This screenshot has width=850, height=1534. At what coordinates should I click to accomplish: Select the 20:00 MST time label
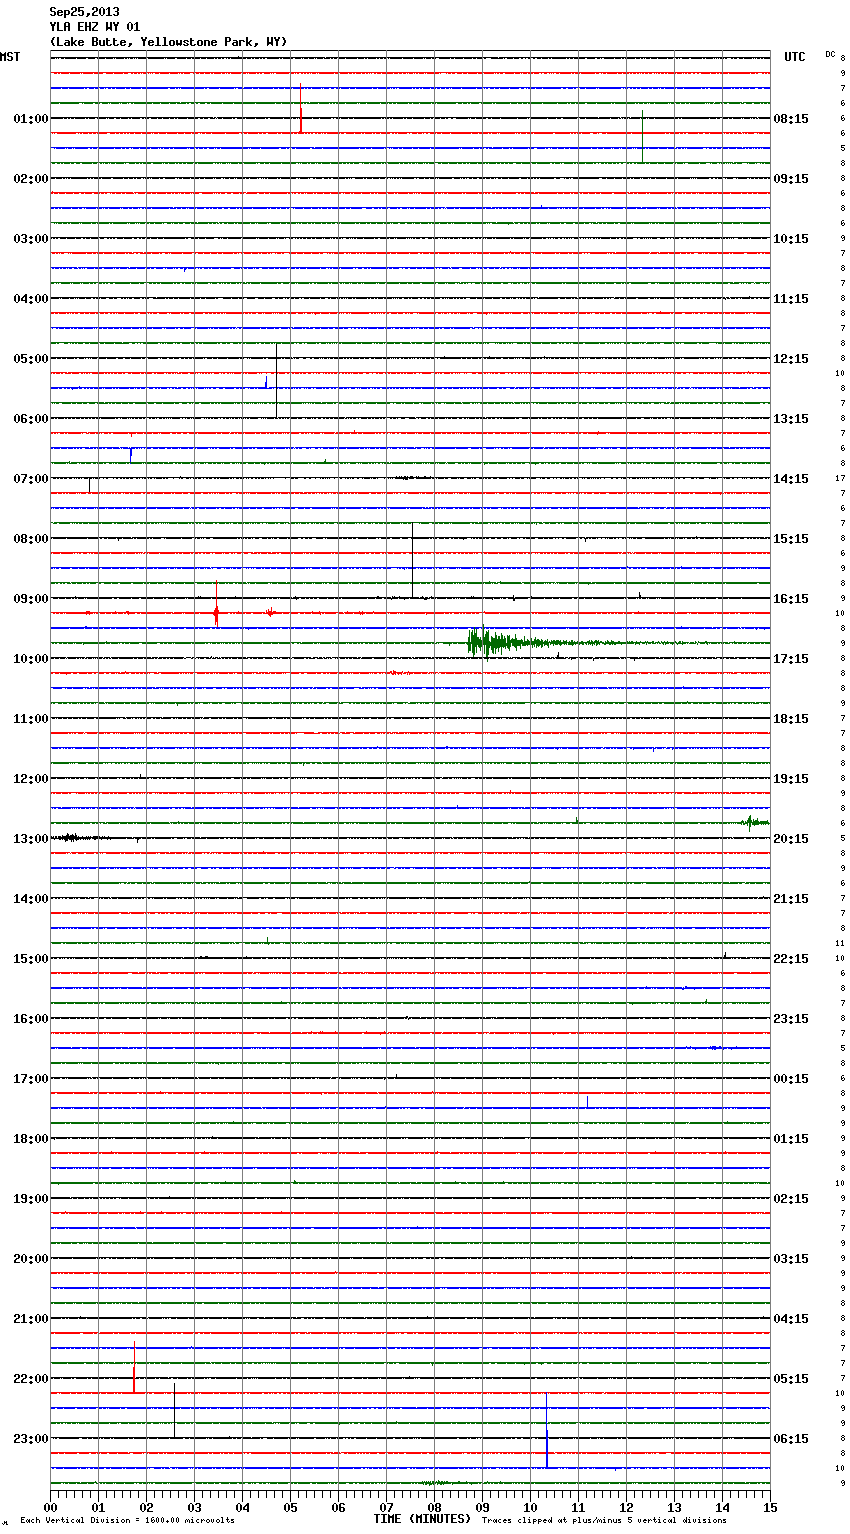point(30,1259)
